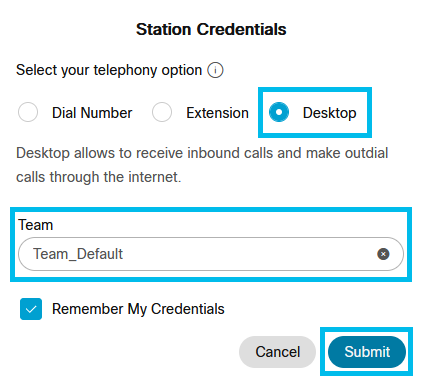Click the Desktop label text
This screenshot has width=422, height=383.
click(329, 113)
